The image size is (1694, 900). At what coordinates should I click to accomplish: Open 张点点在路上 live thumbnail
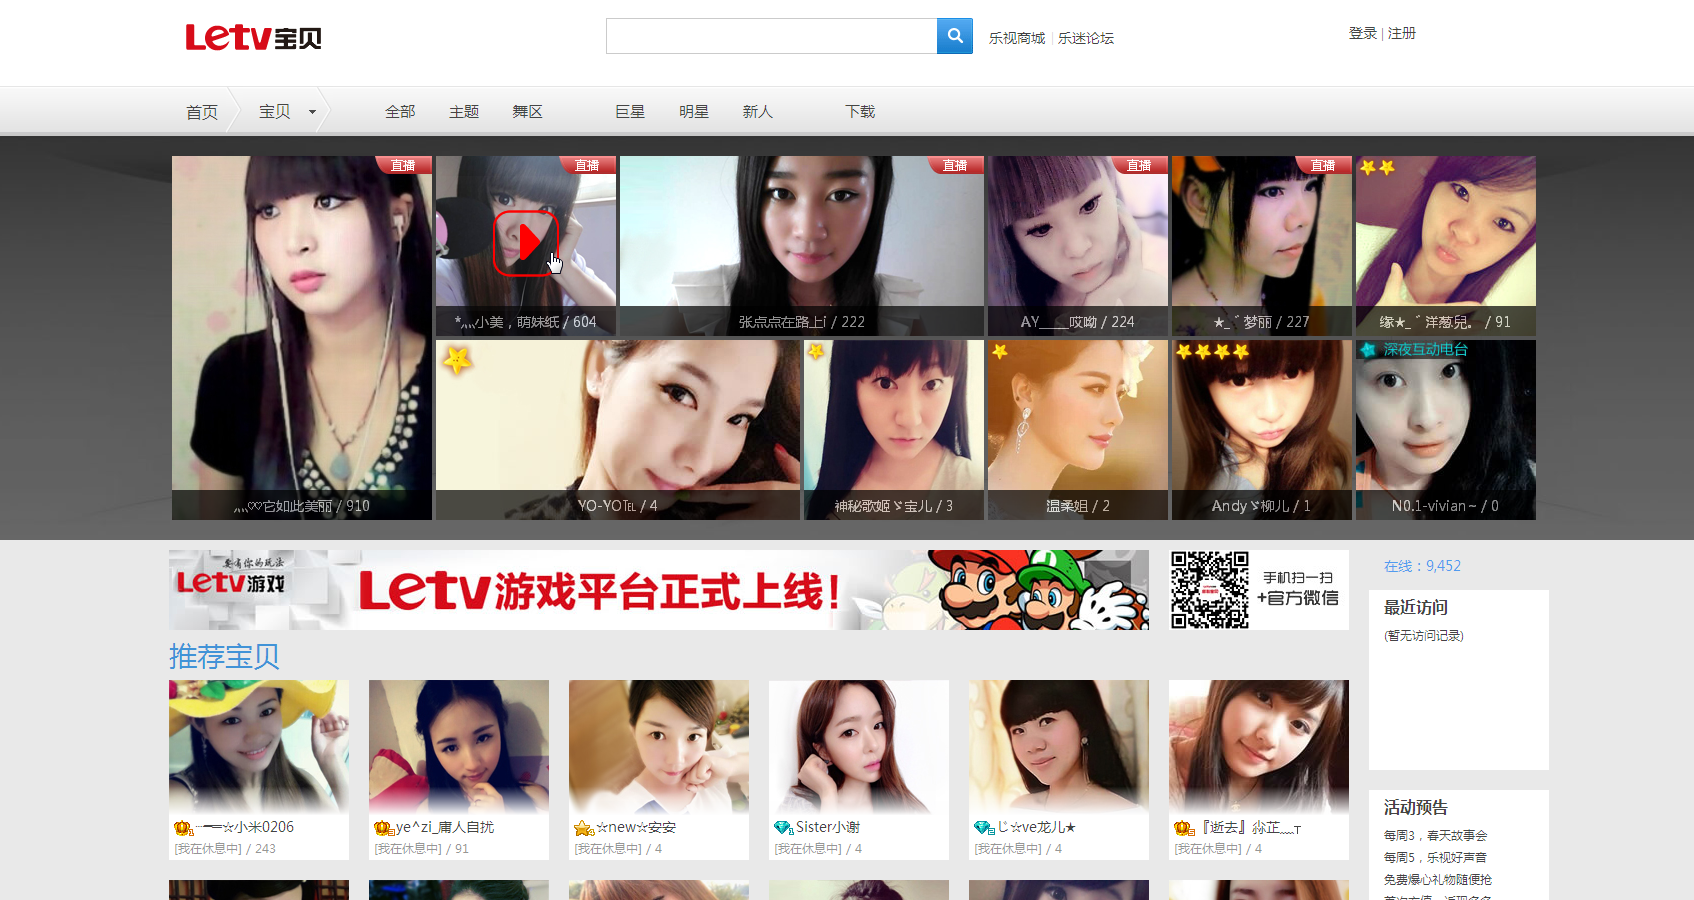[802, 246]
